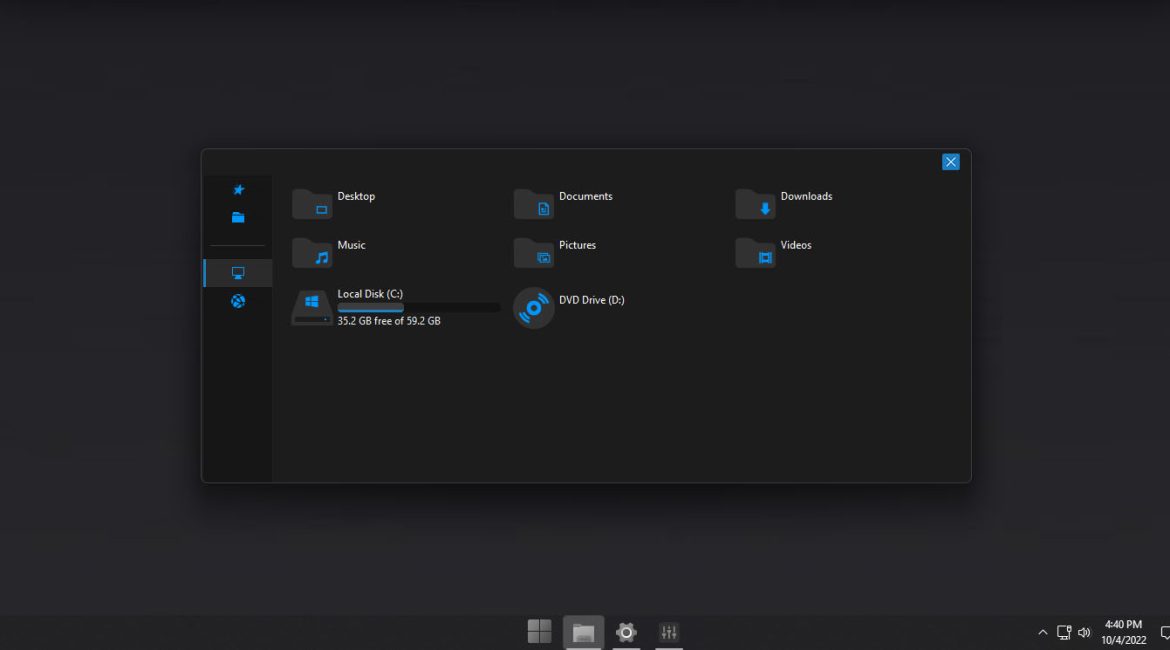Image resolution: width=1170 pixels, height=650 pixels.
Task: Select the Quick access star in sidebar
Action: [237, 189]
